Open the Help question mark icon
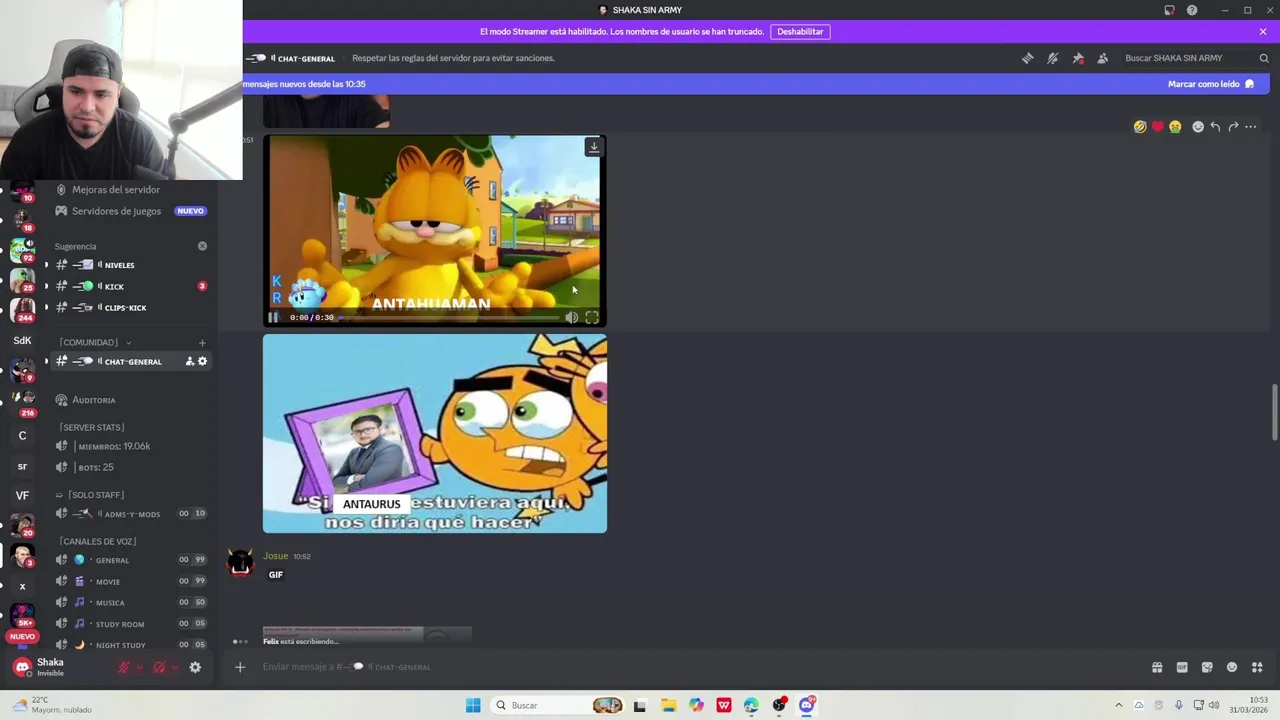Viewport: 1280px width, 720px height. 1192,10
